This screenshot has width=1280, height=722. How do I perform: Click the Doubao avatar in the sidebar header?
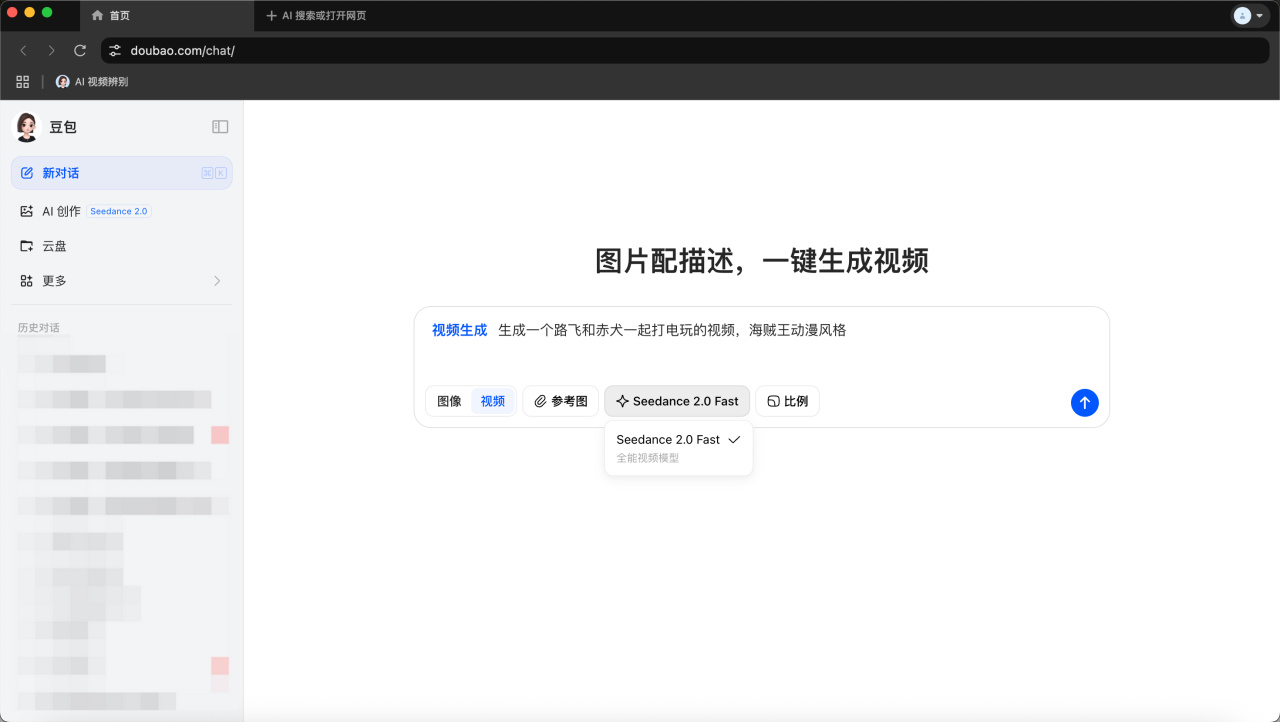click(x=27, y=127)
